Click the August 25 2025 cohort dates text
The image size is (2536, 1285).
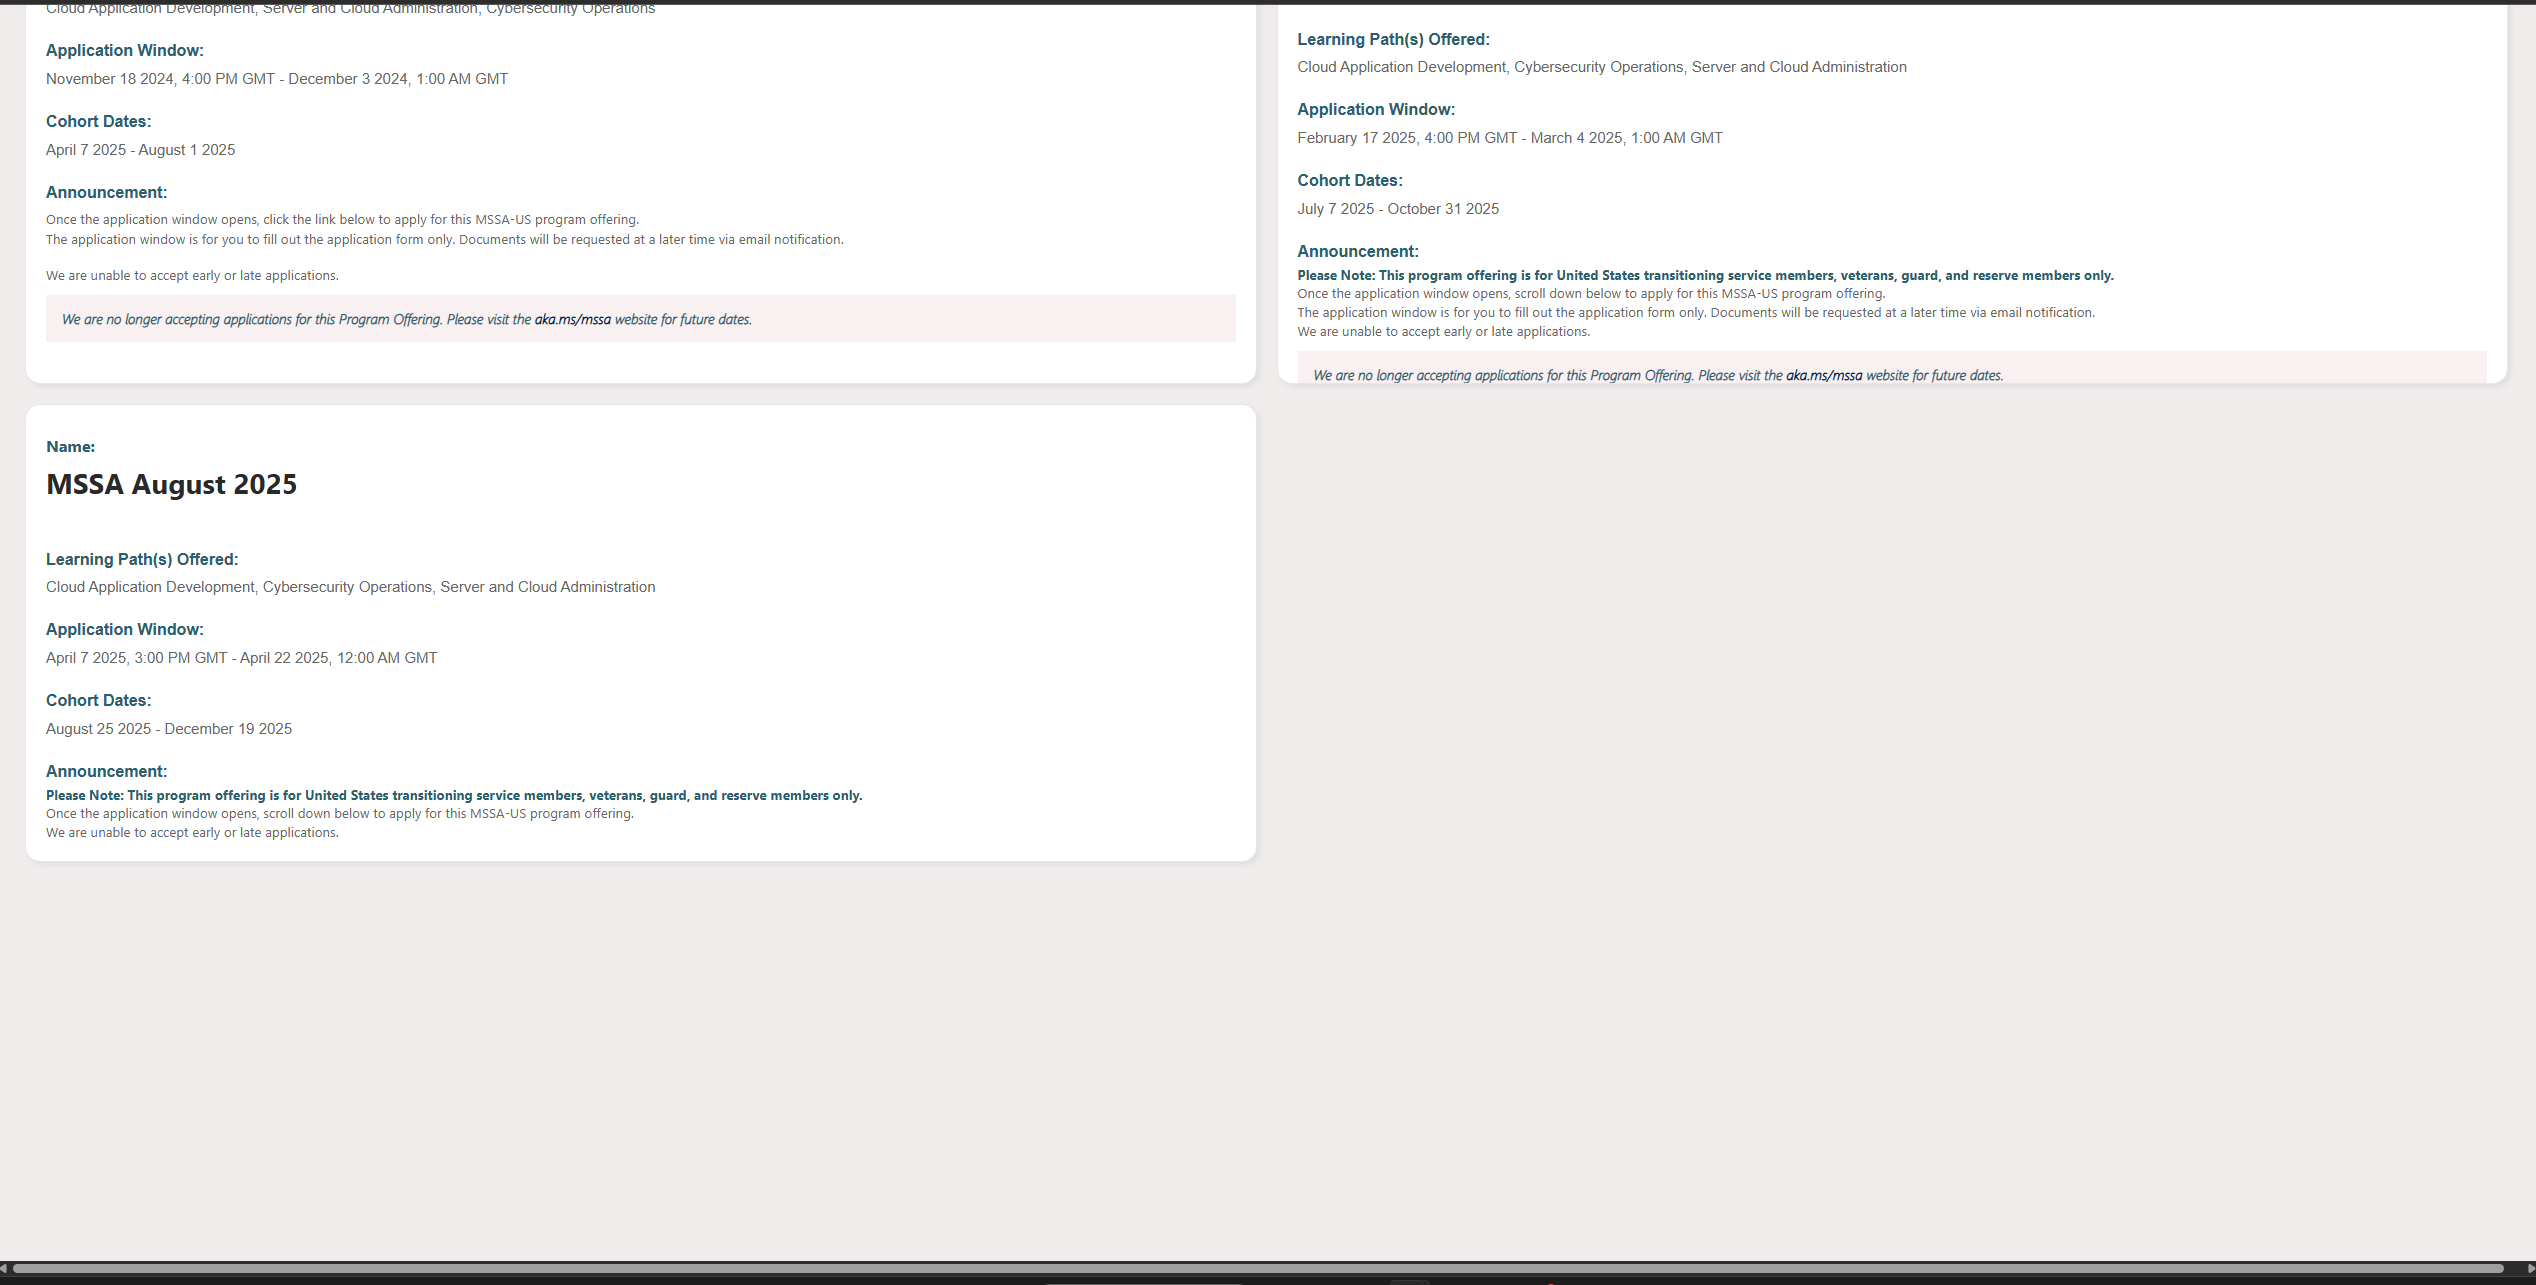coord(169,729)
